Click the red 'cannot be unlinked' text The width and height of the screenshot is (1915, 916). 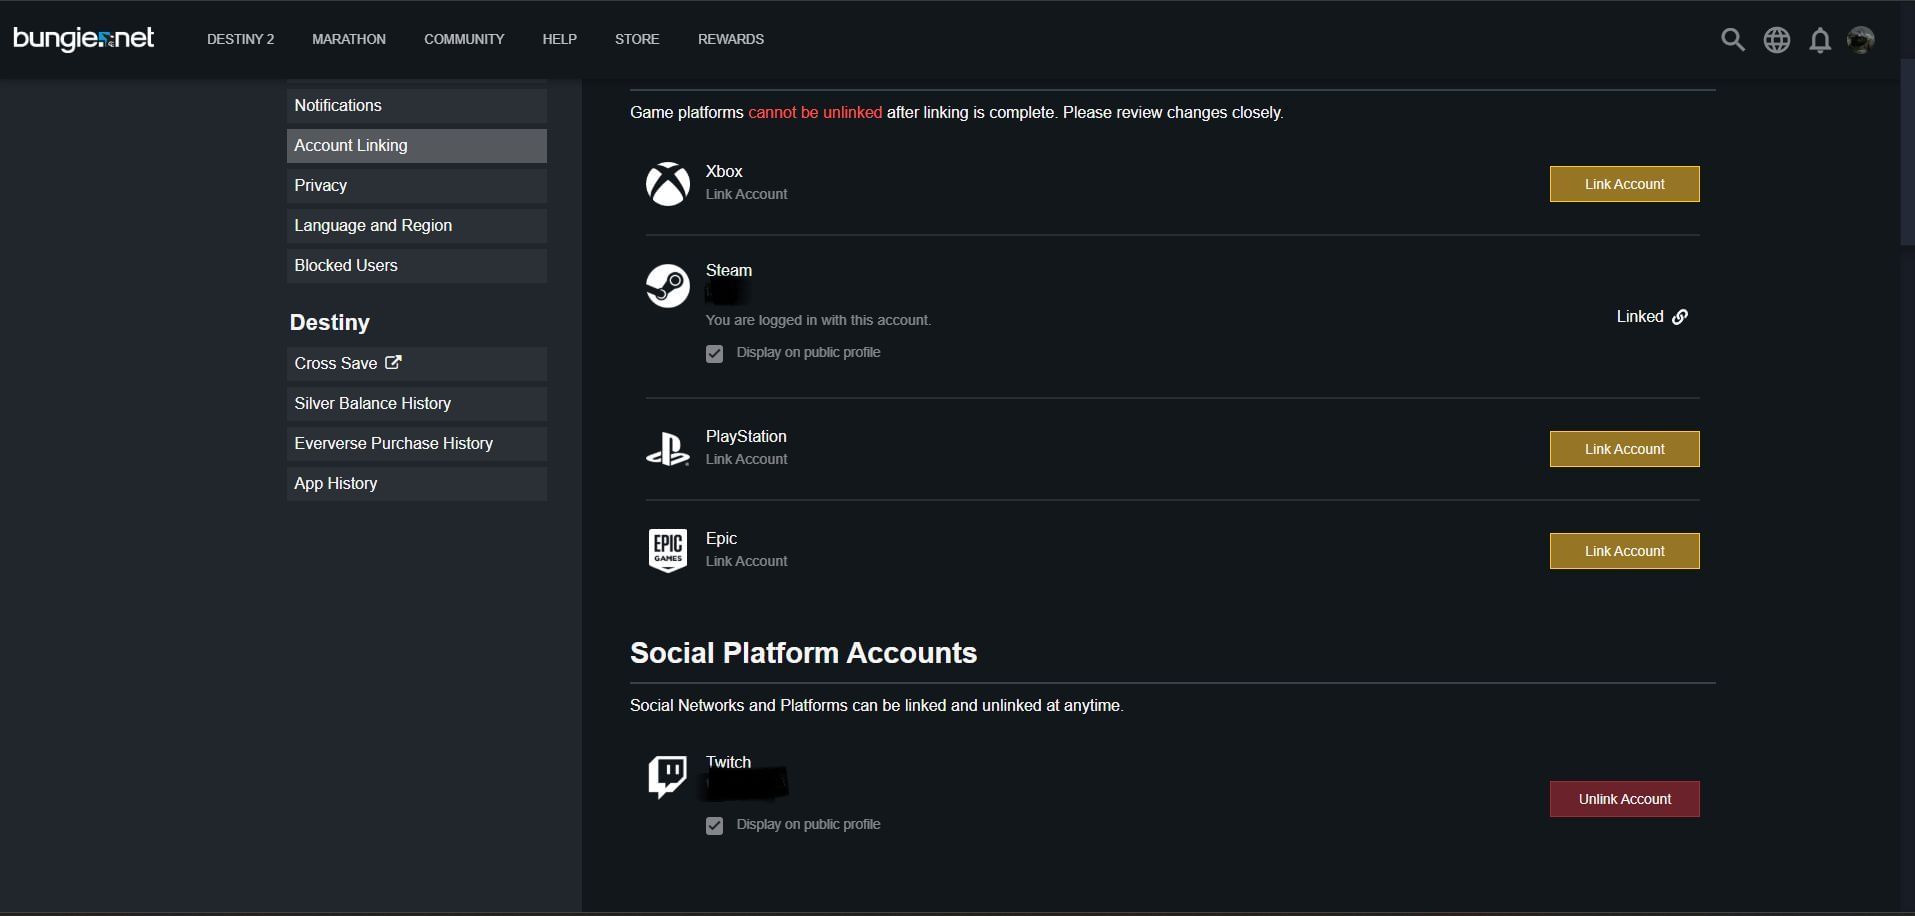815,113
